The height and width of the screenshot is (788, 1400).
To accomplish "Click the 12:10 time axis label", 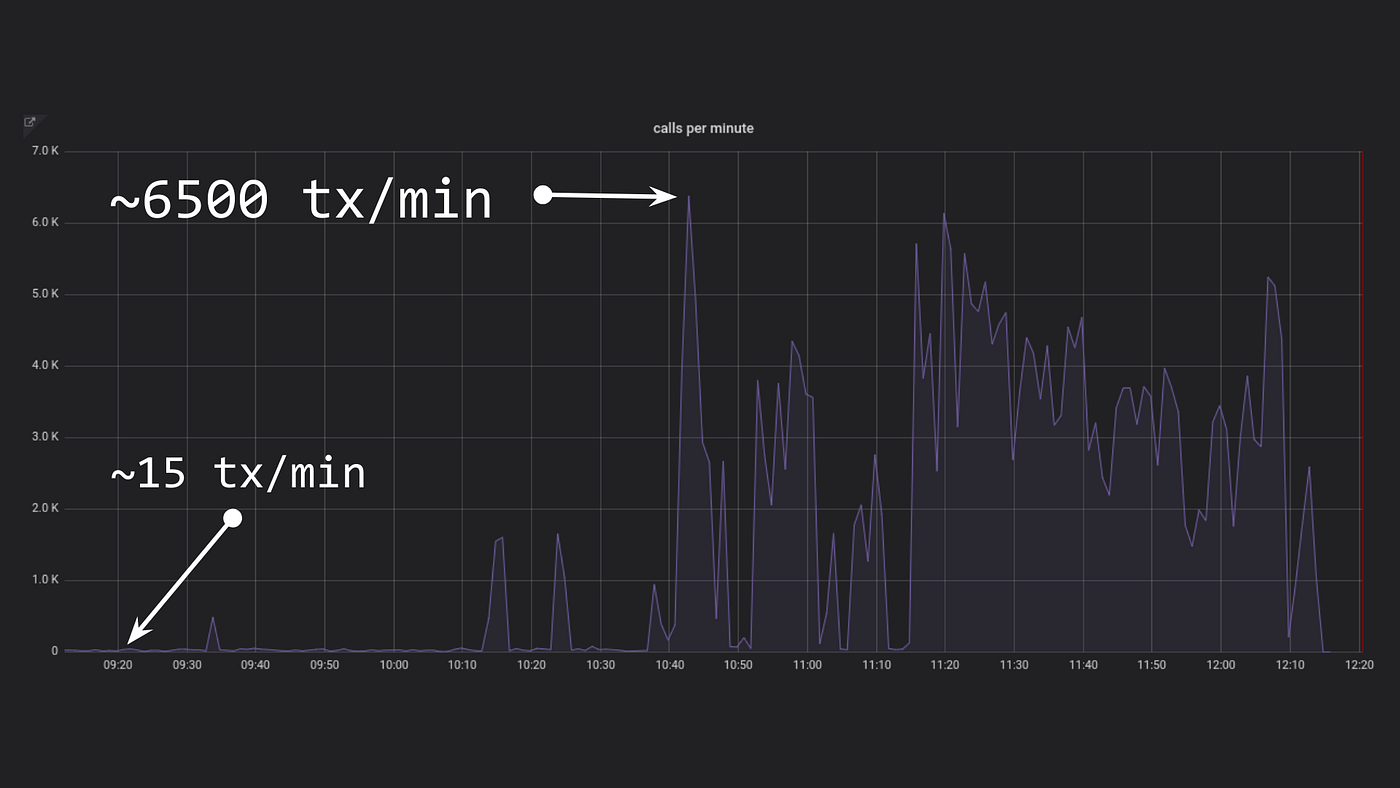I will point(1290,665).
